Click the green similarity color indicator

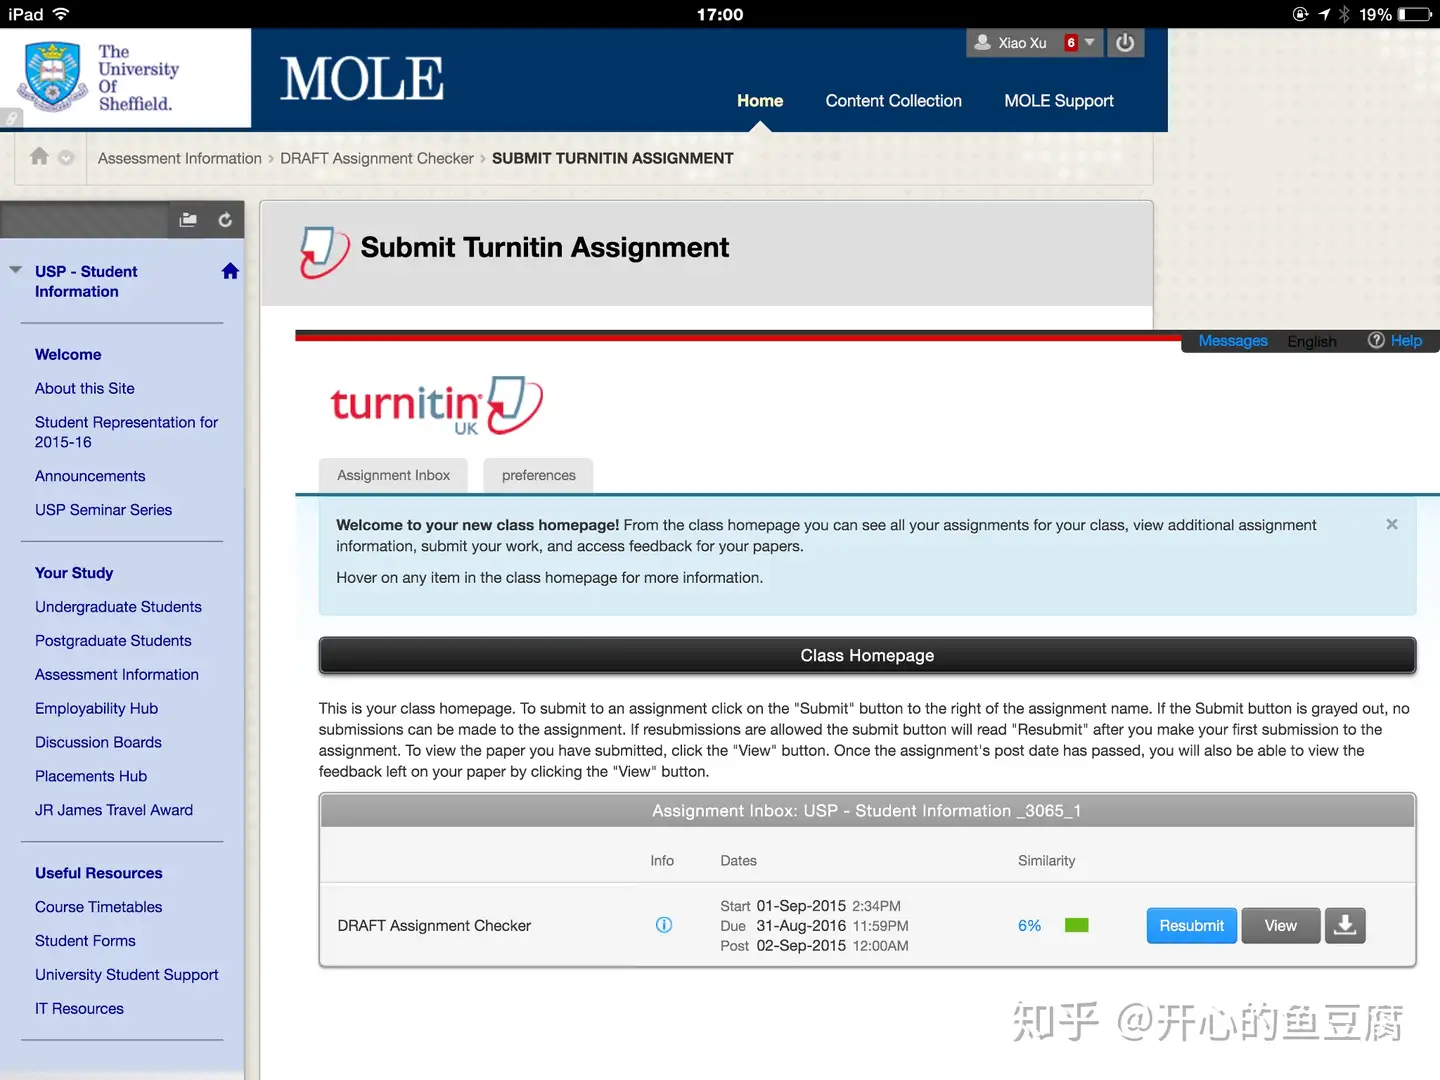[1077, 925]
